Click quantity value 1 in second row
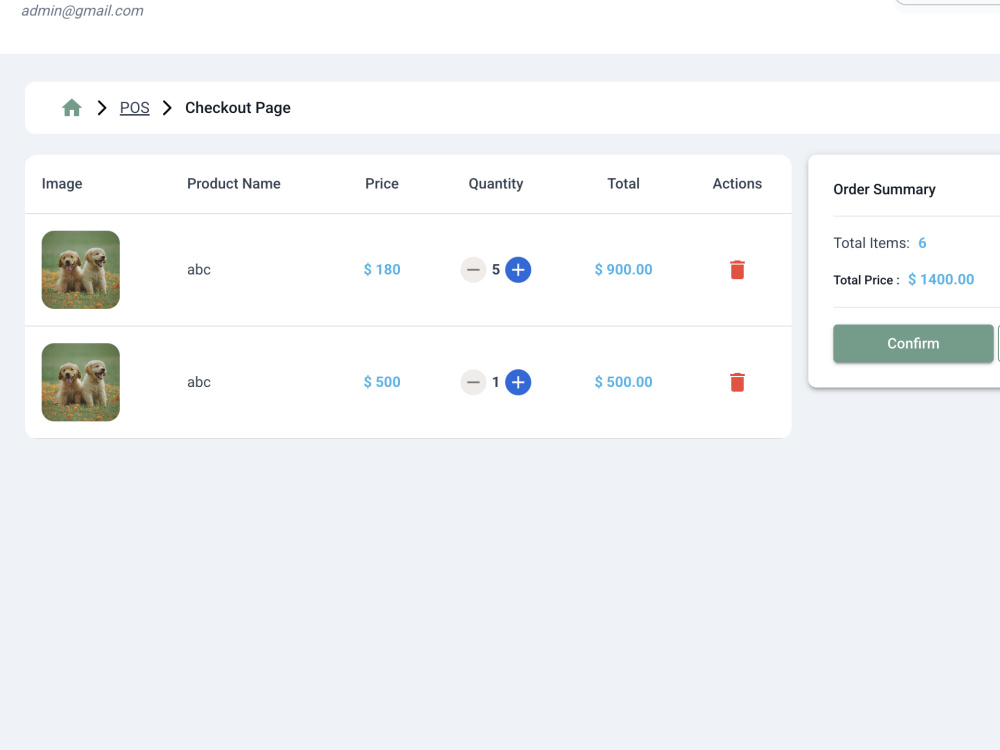This screenshot has height=750, width=1000. click(x=496, y=382)
